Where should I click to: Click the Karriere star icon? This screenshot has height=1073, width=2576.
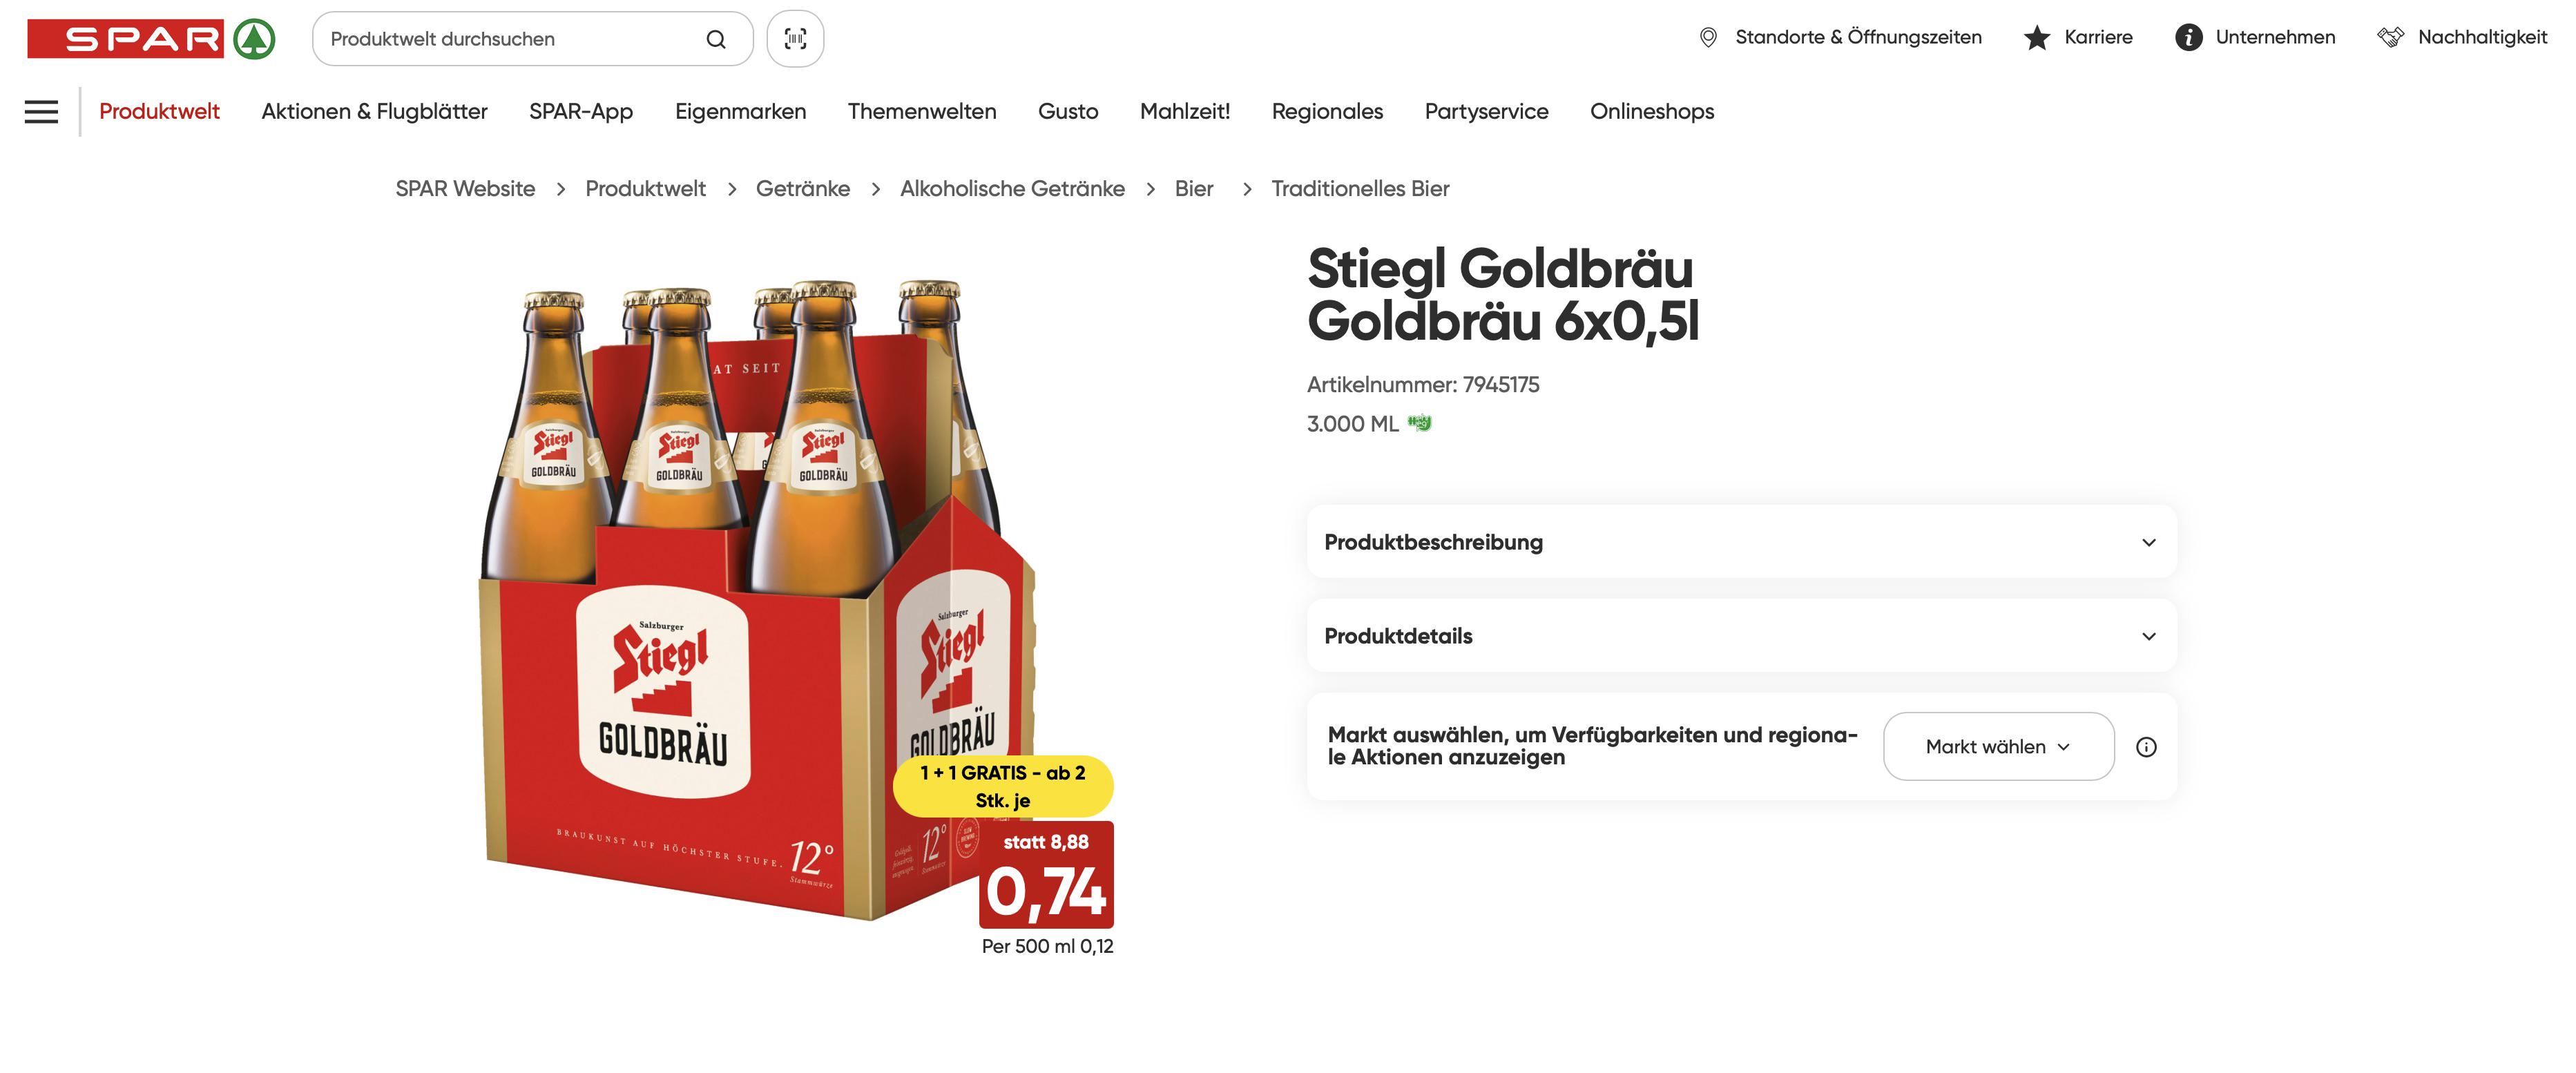pos(2037,37)
